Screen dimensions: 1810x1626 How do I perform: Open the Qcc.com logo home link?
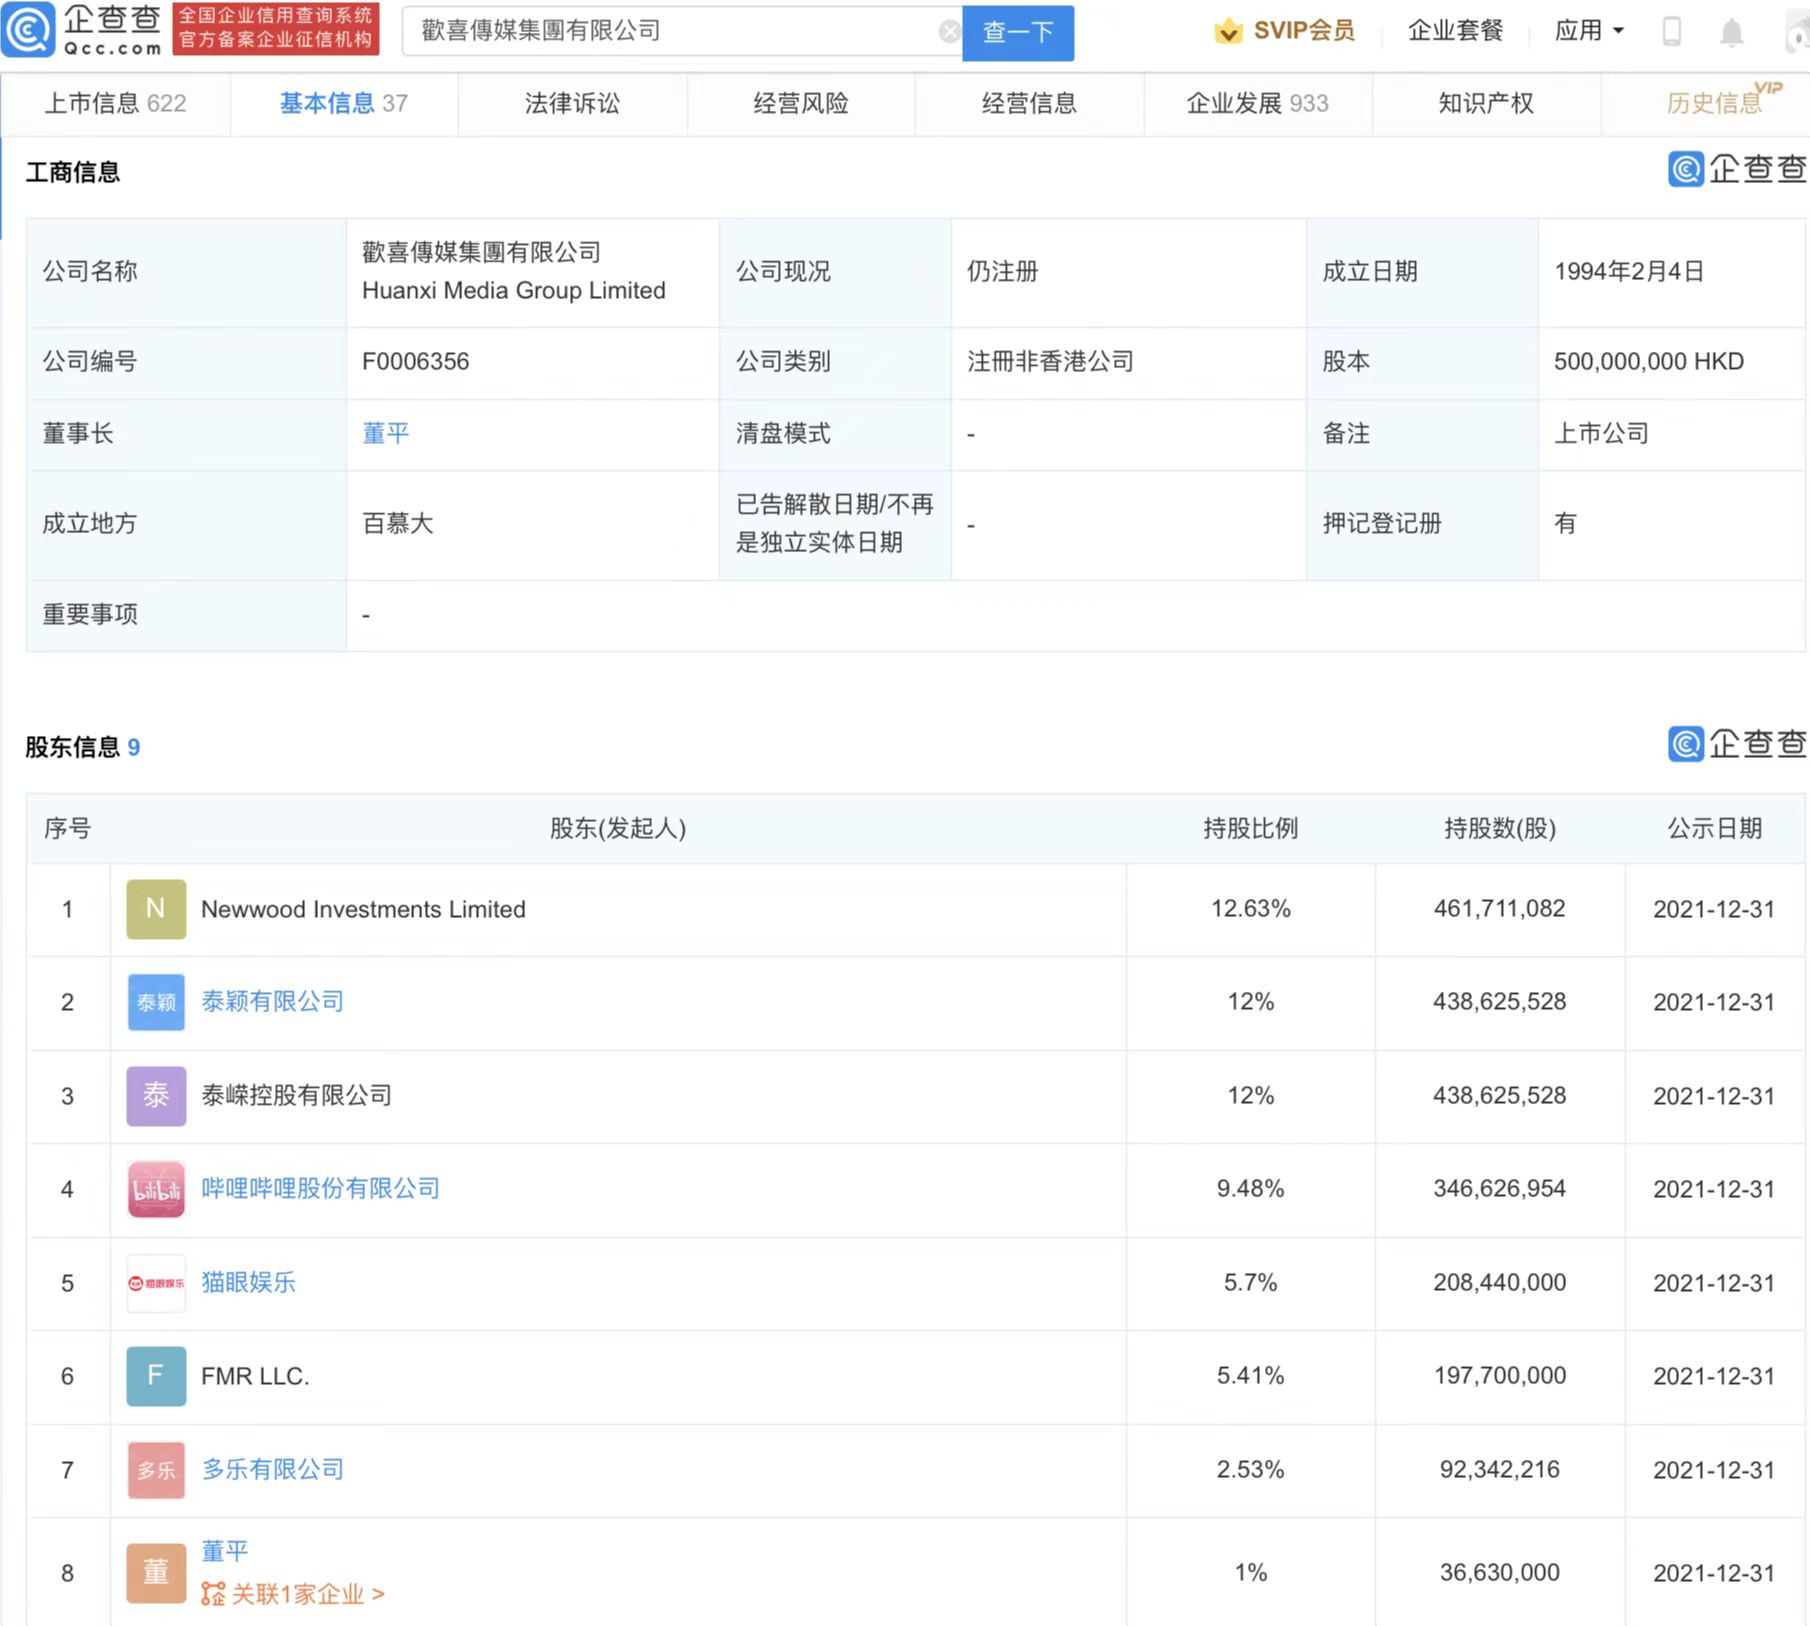click(x=82, y=30)
